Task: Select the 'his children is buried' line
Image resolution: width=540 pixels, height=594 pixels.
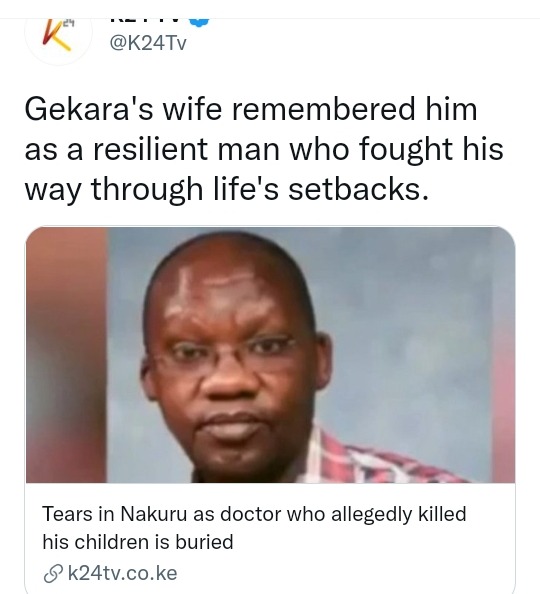Action: [x=138, y=542]
